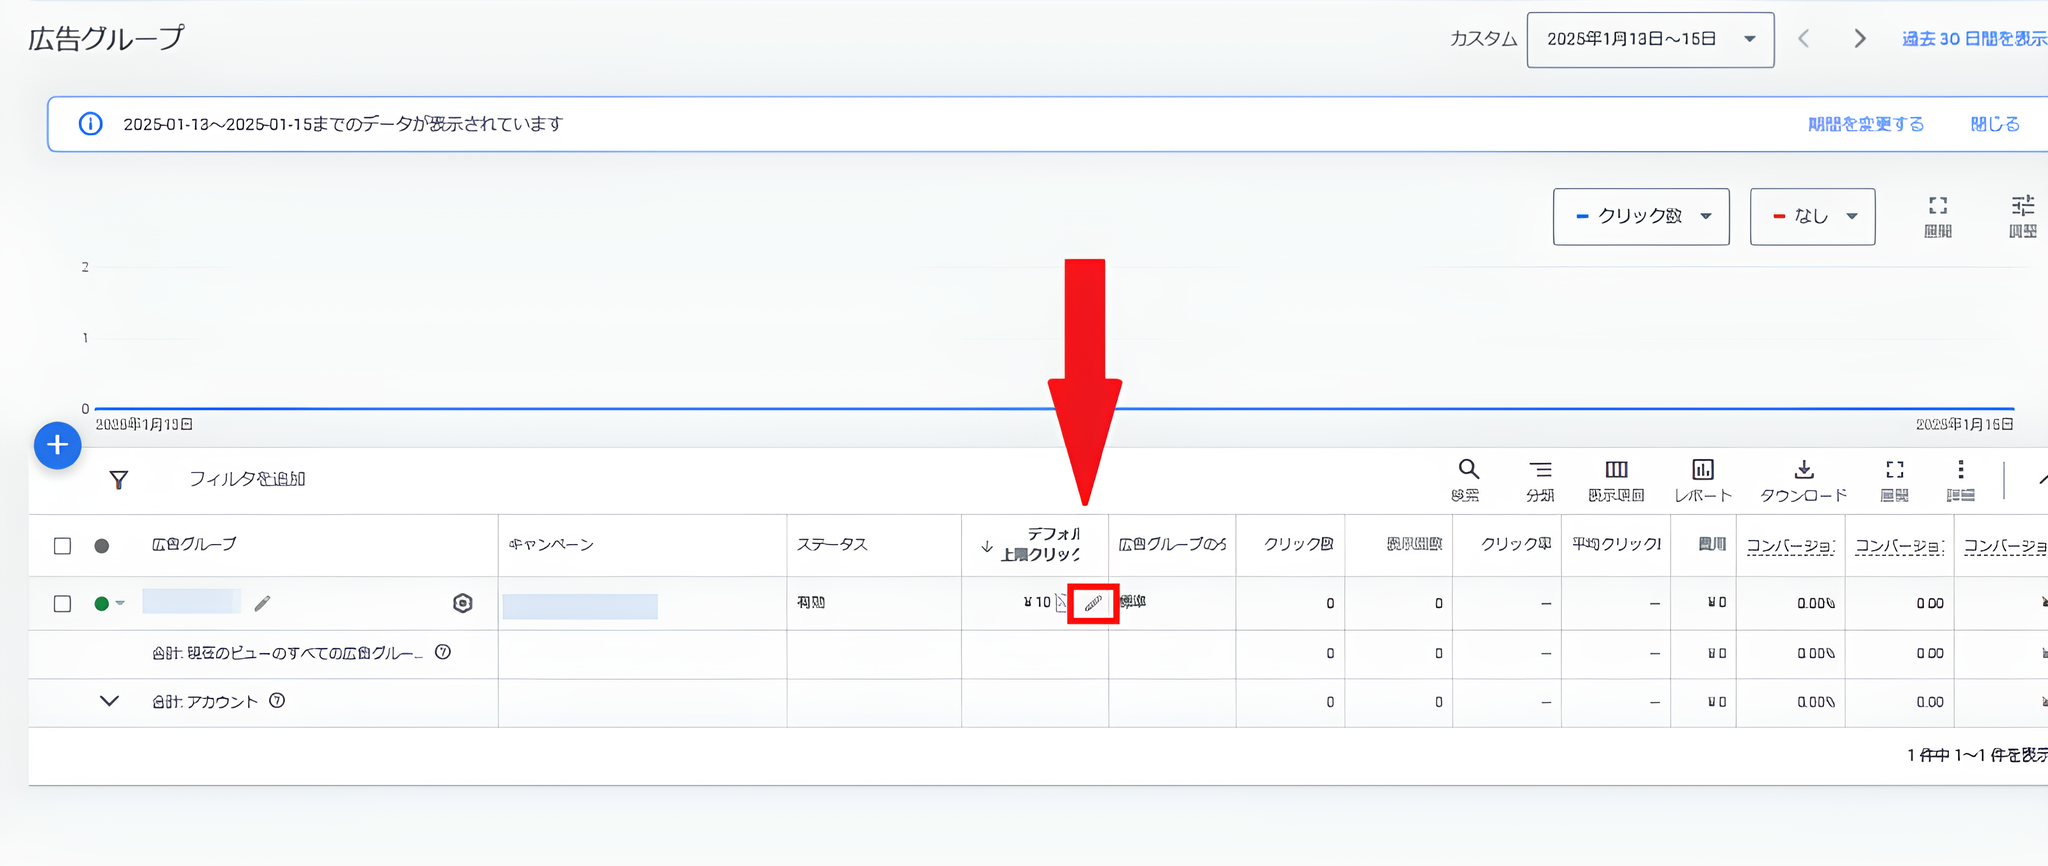Open the なし second metric dropdown
The image size is (2048, 866).
tap(1812, 216)
